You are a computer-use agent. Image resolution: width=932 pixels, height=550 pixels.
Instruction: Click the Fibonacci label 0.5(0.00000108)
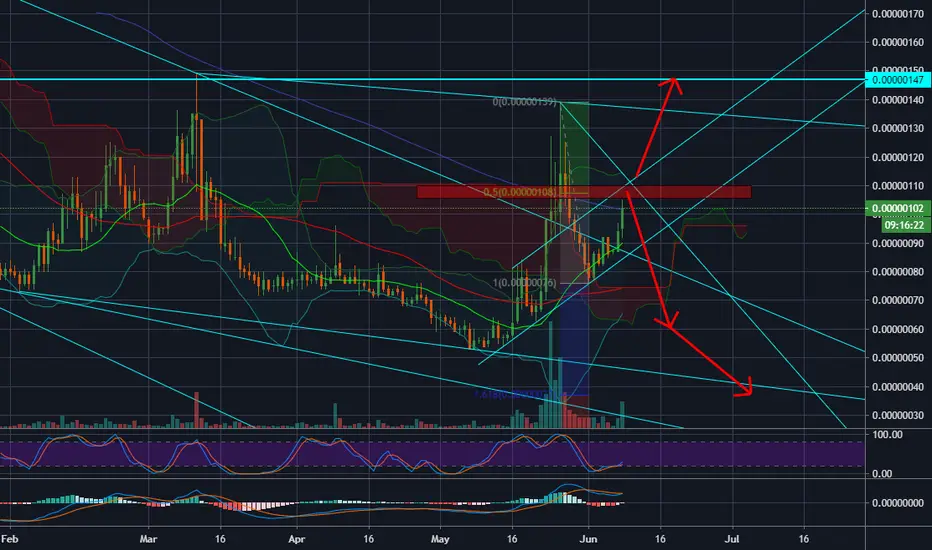click(519, 192)
